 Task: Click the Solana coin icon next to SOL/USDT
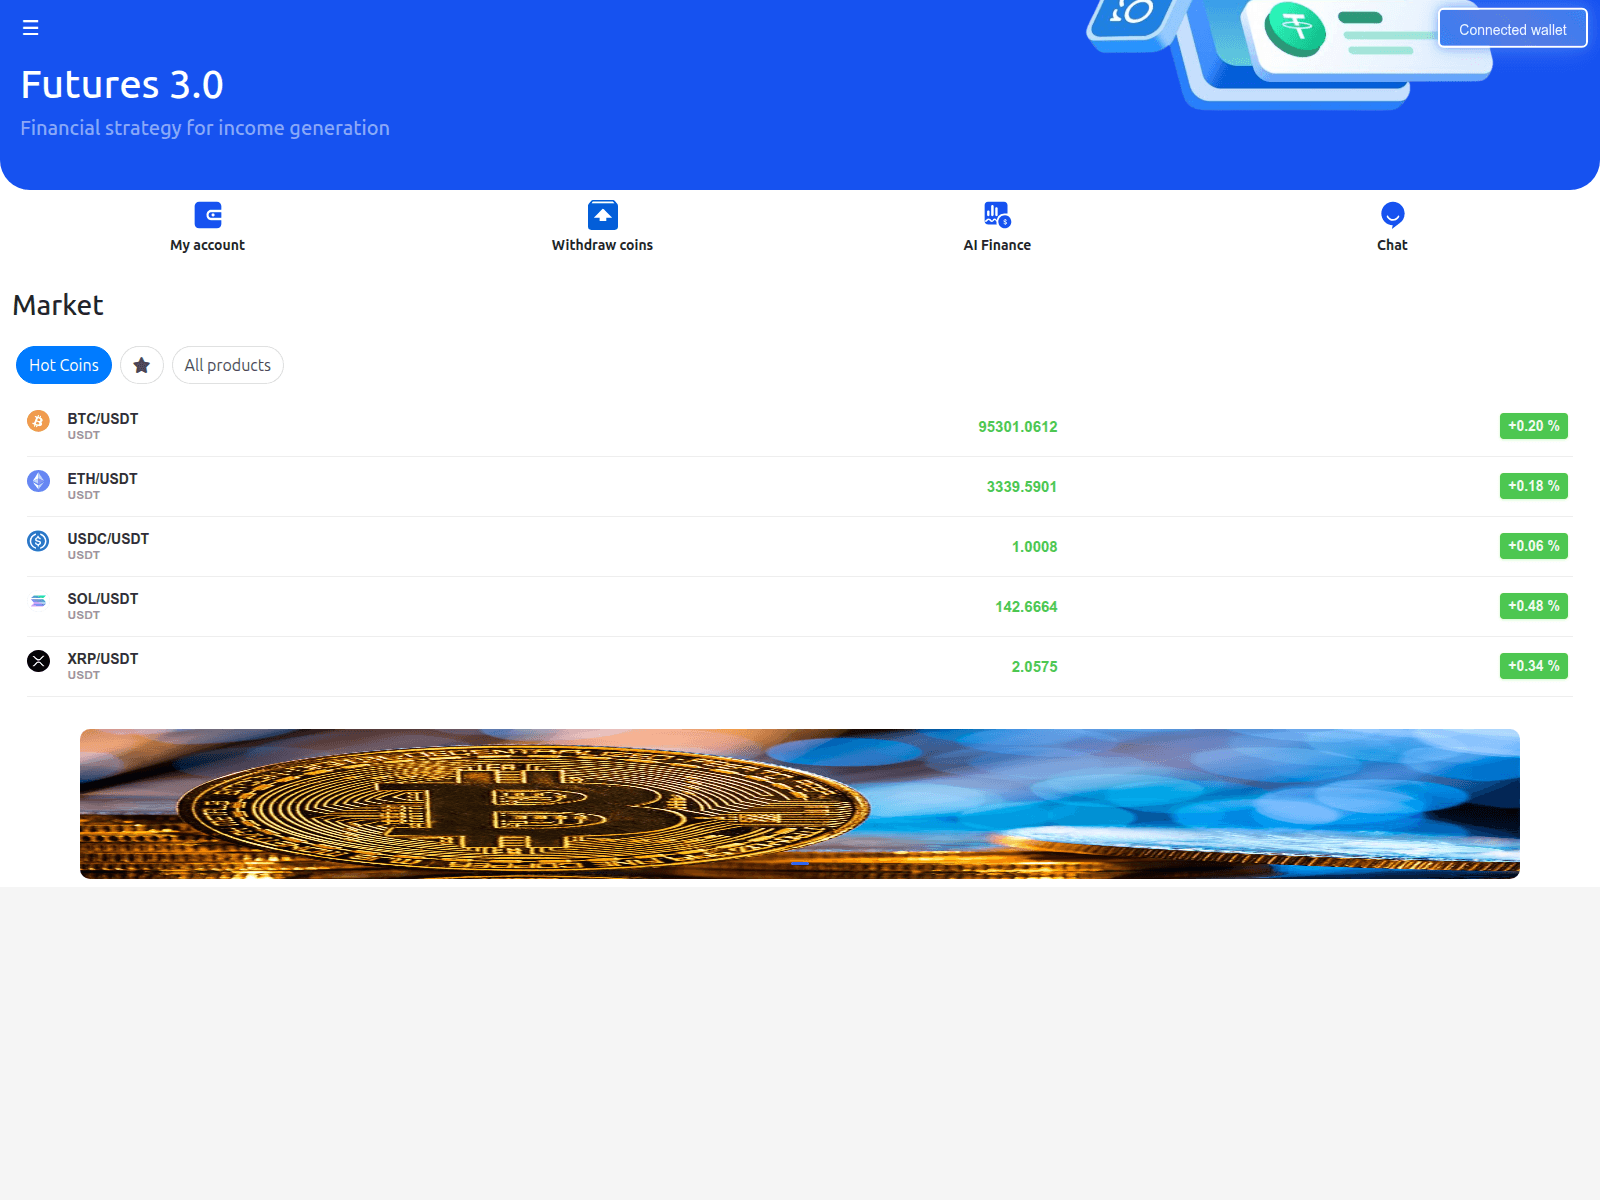[x=38, y=601]
